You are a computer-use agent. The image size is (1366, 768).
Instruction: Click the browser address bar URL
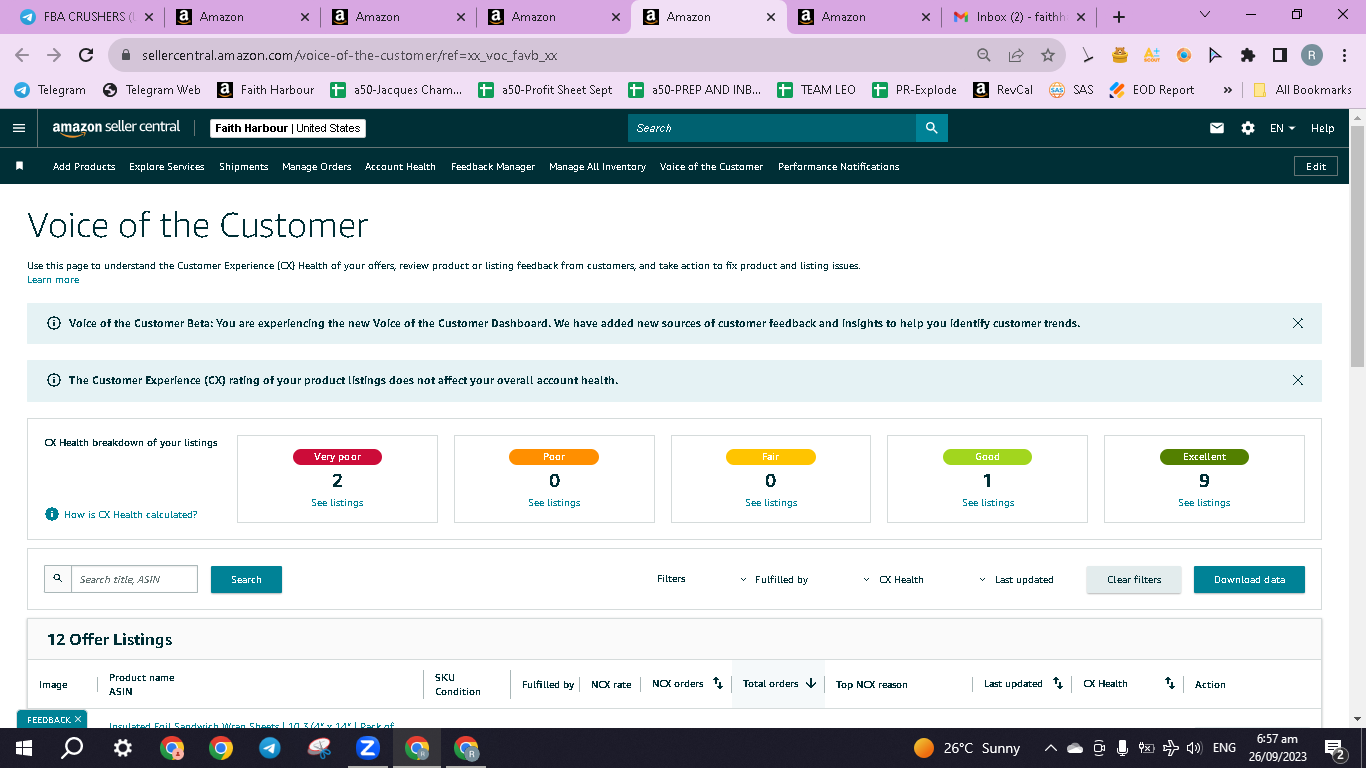tap(349, 56)
